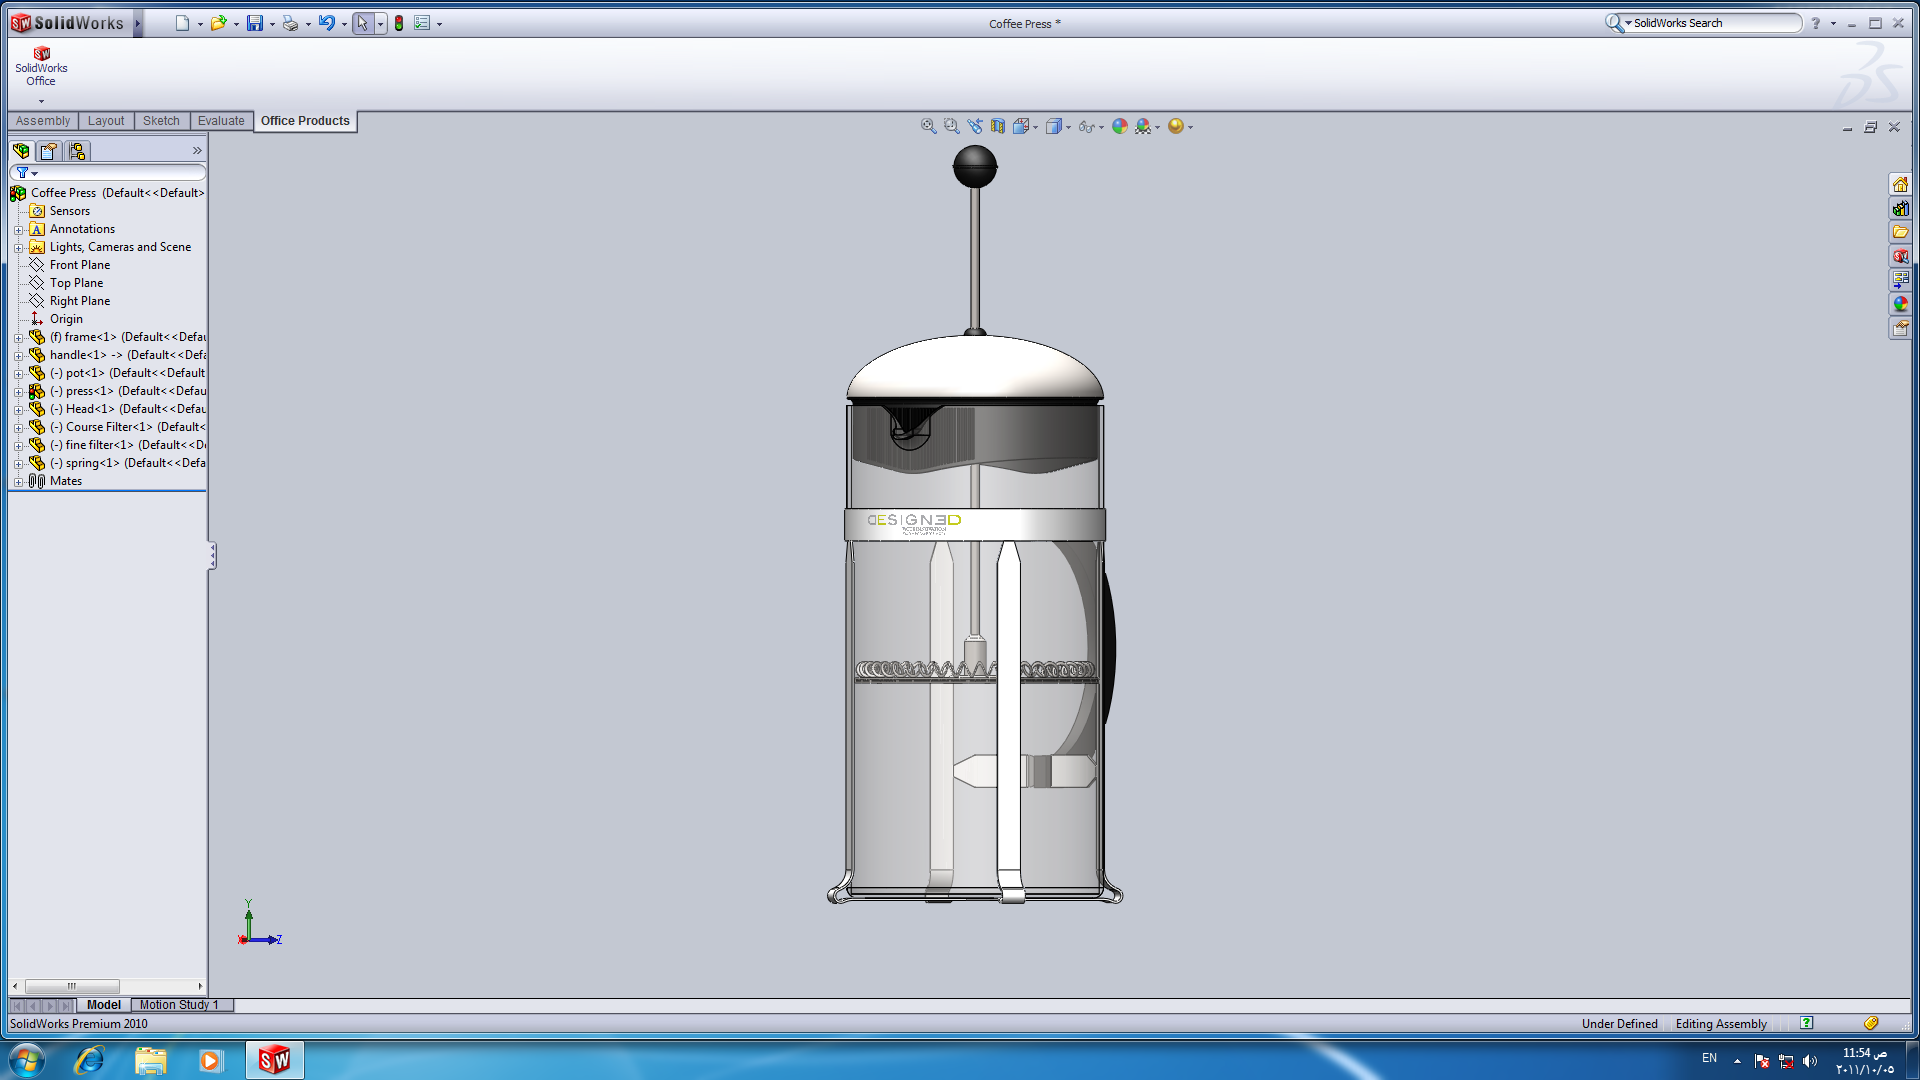Switch to the Evaluate tab
This screenshot has height=1080, width=1920.
220,121
